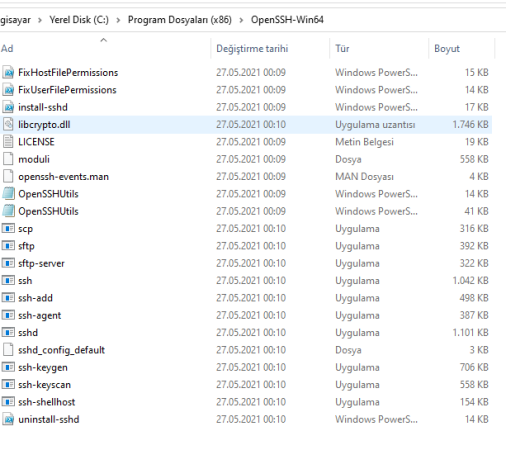
Task: Click Uygulama uzantısı type cell
Action: 375,125
